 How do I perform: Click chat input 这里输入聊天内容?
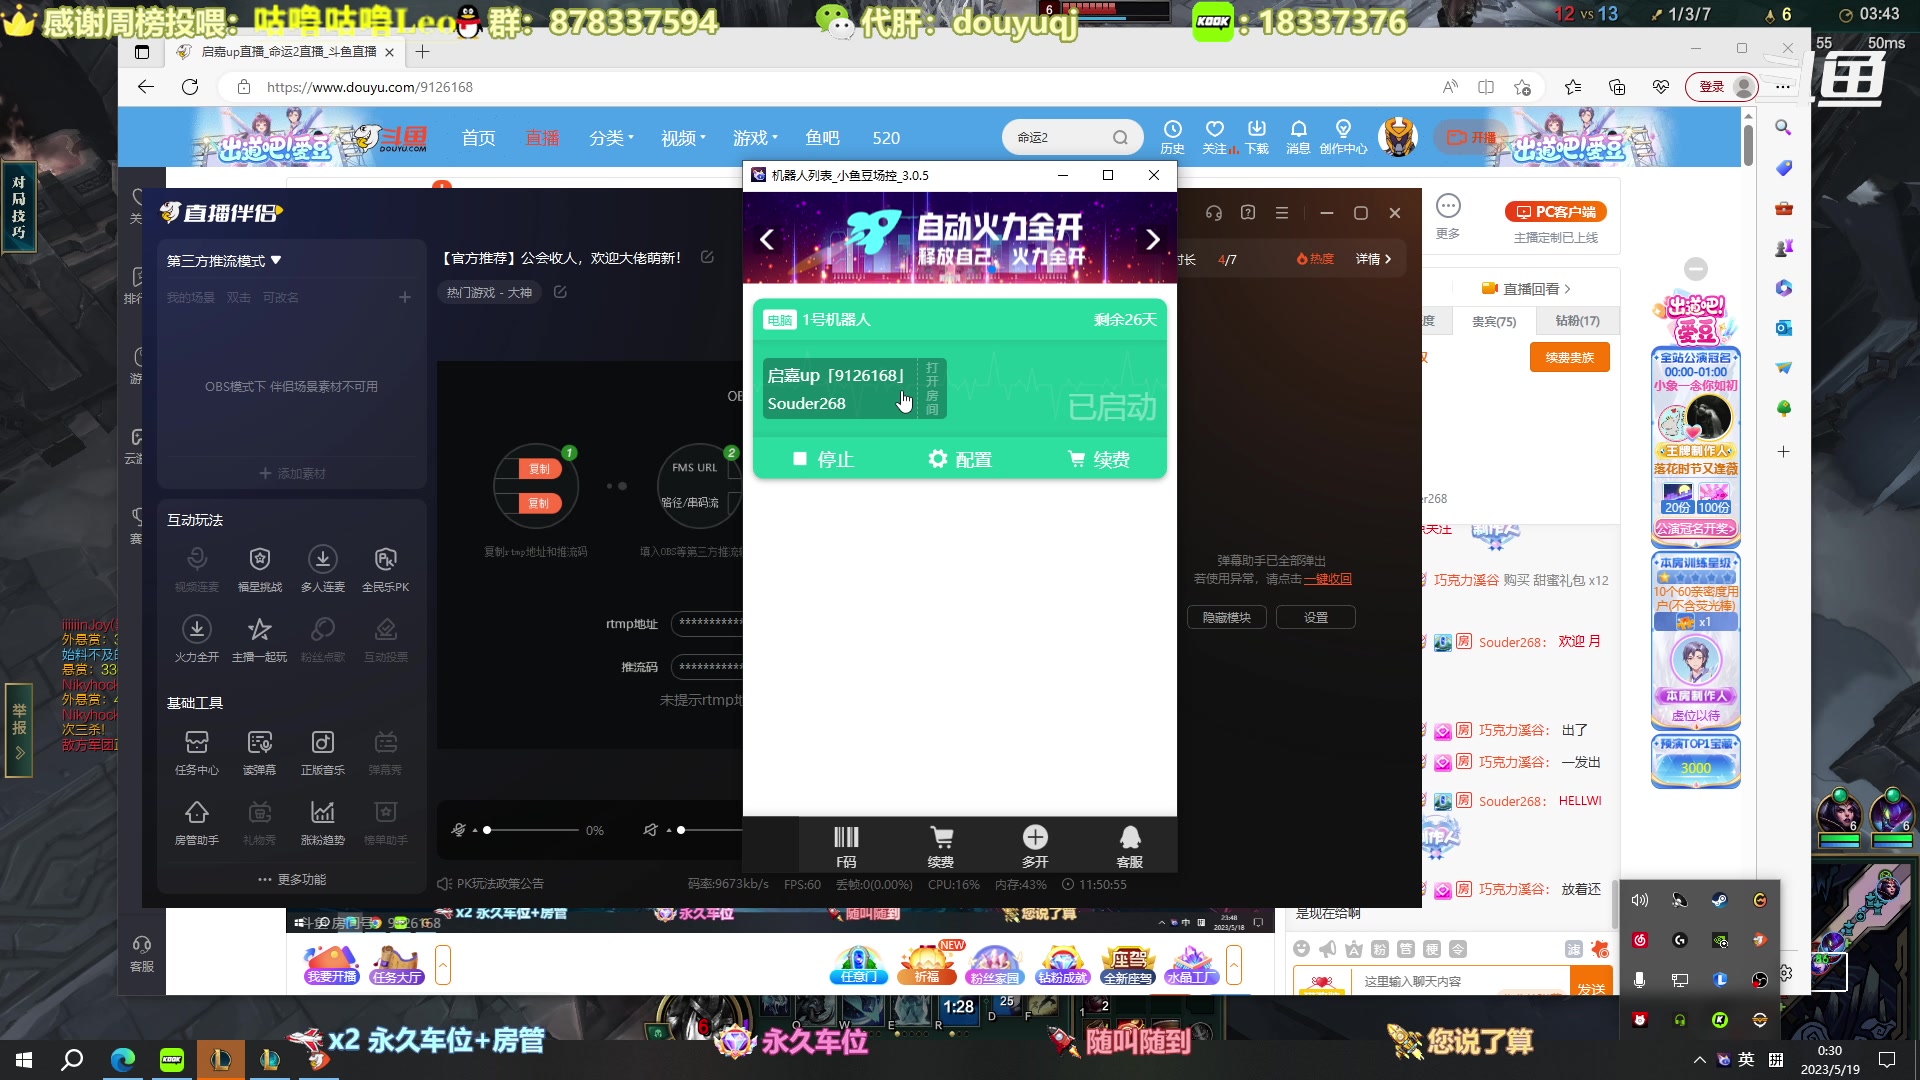[x=1460, y=982]
